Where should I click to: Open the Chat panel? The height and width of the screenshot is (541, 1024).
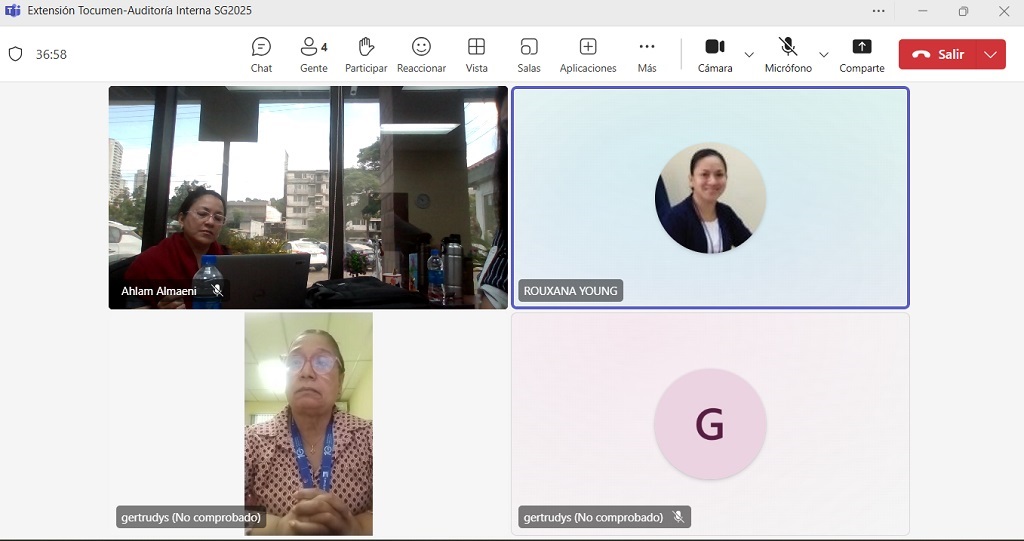pos(261,54)
